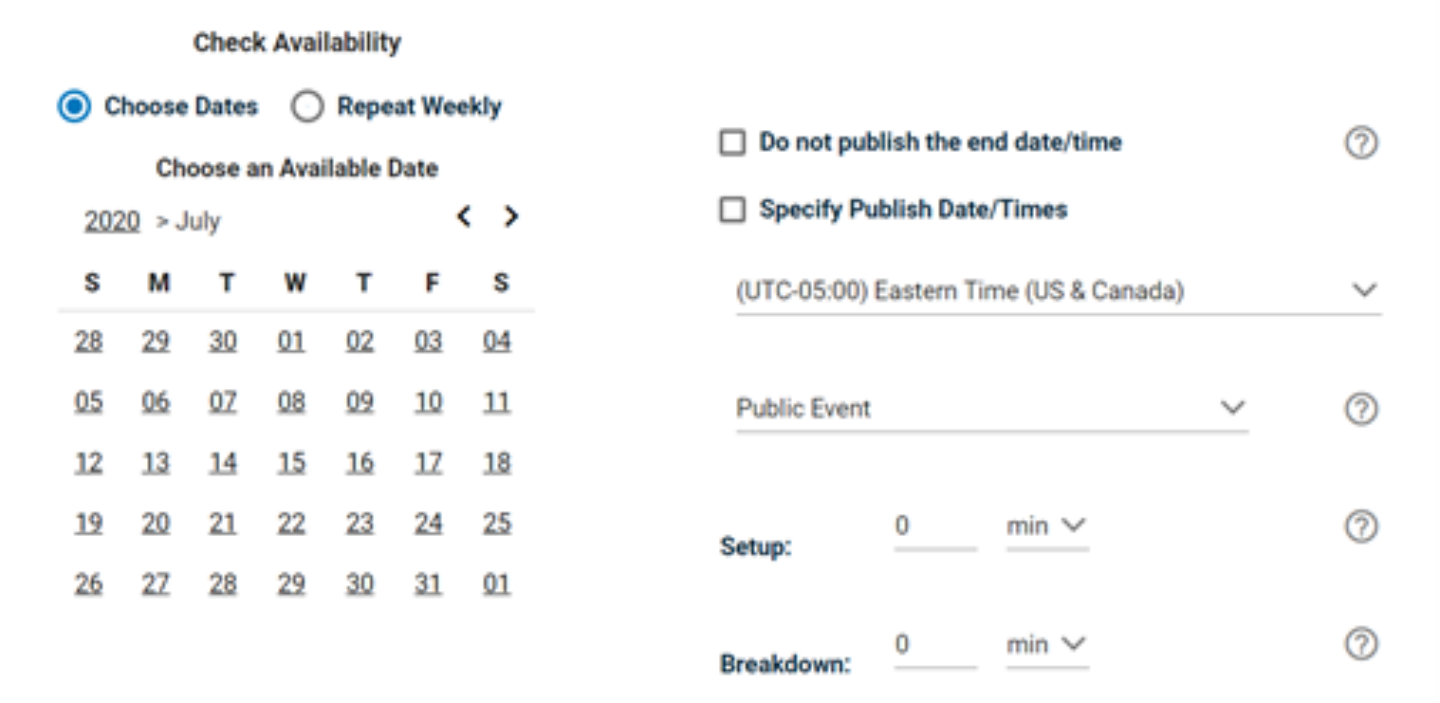Screen dimensions: 1440x703
Task: Pick July 15 on the calendar
Action: pos(291,463)
